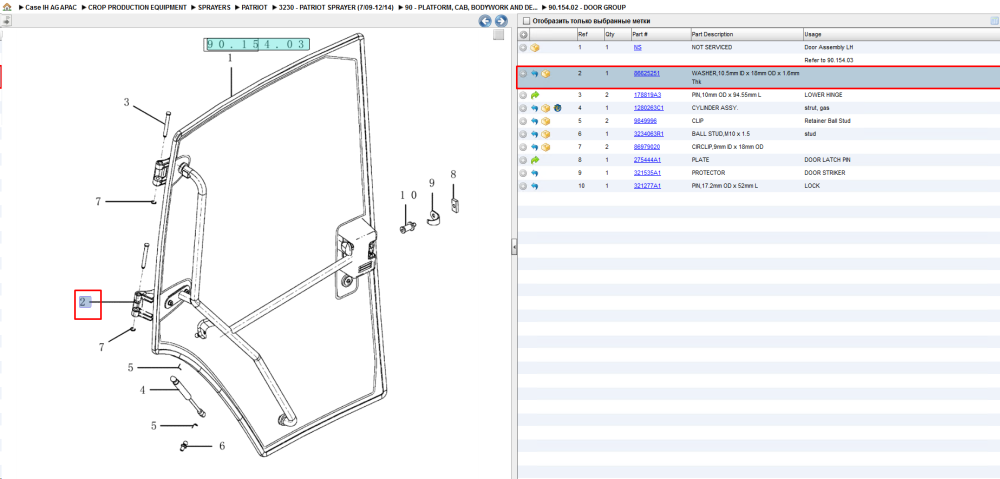Click the box icon in the CLIP row
Screen dimensions: 1000x479
point(546,121)
